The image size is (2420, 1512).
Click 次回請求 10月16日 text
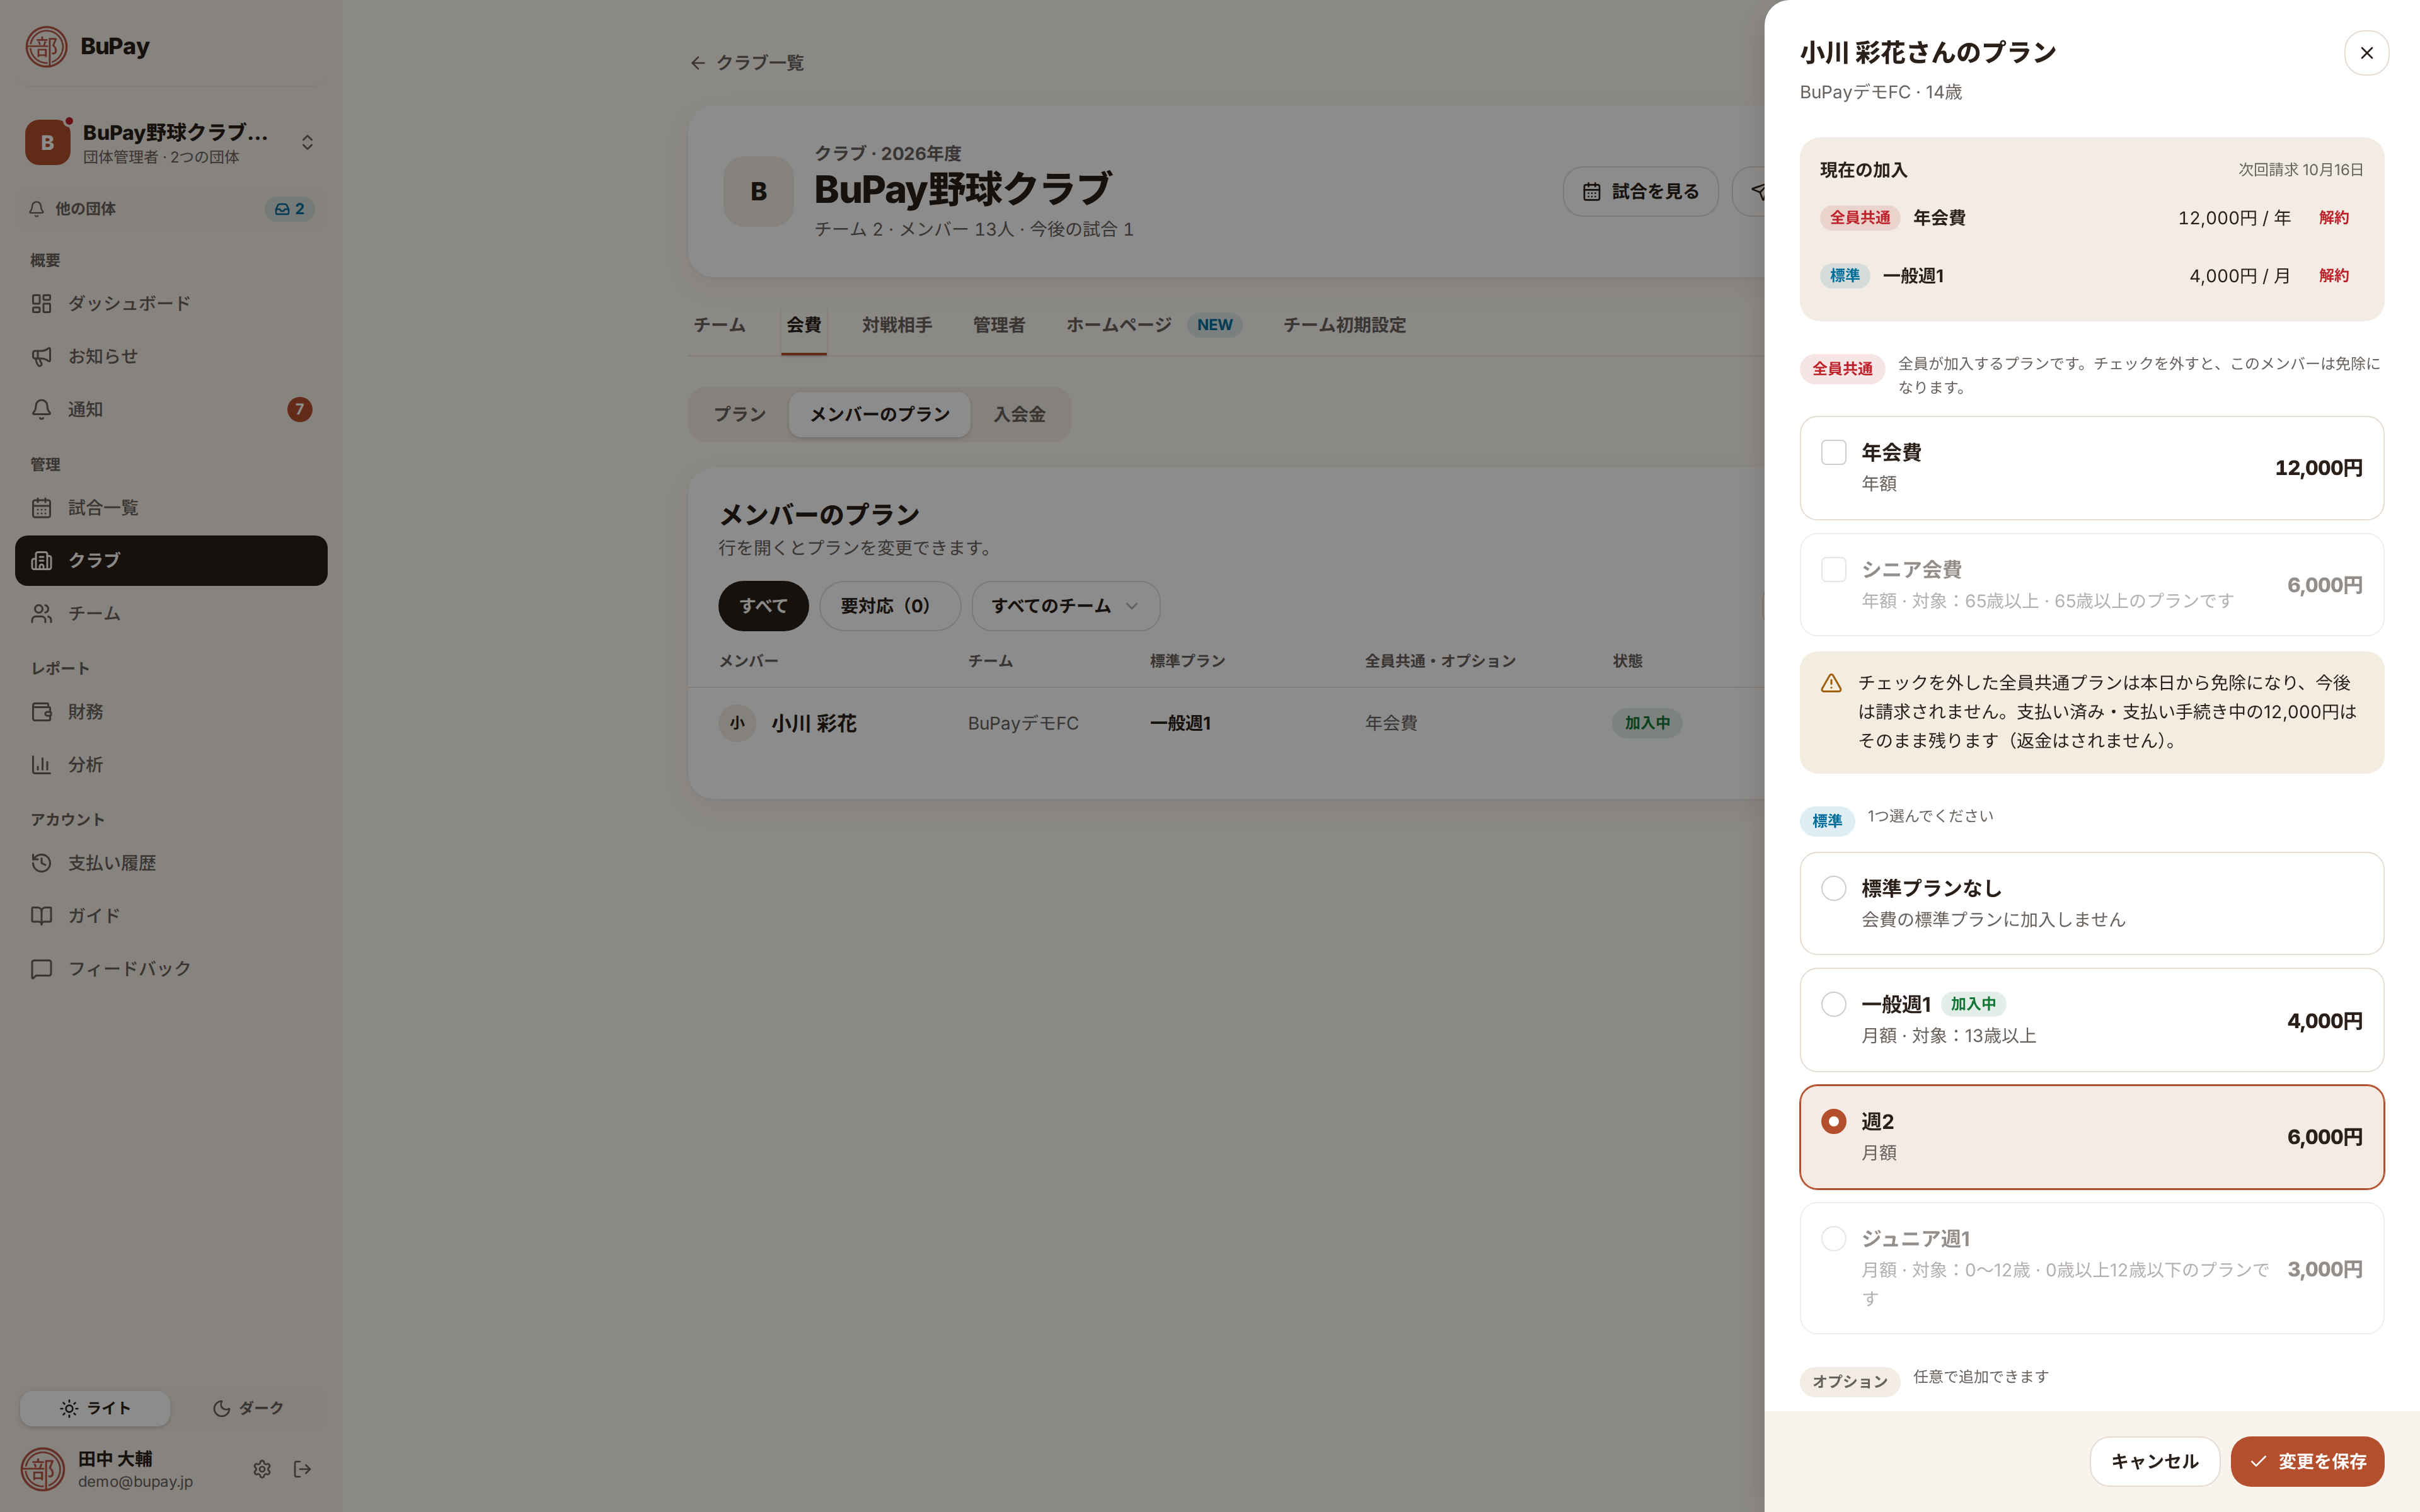click(x=2300, y=170)
